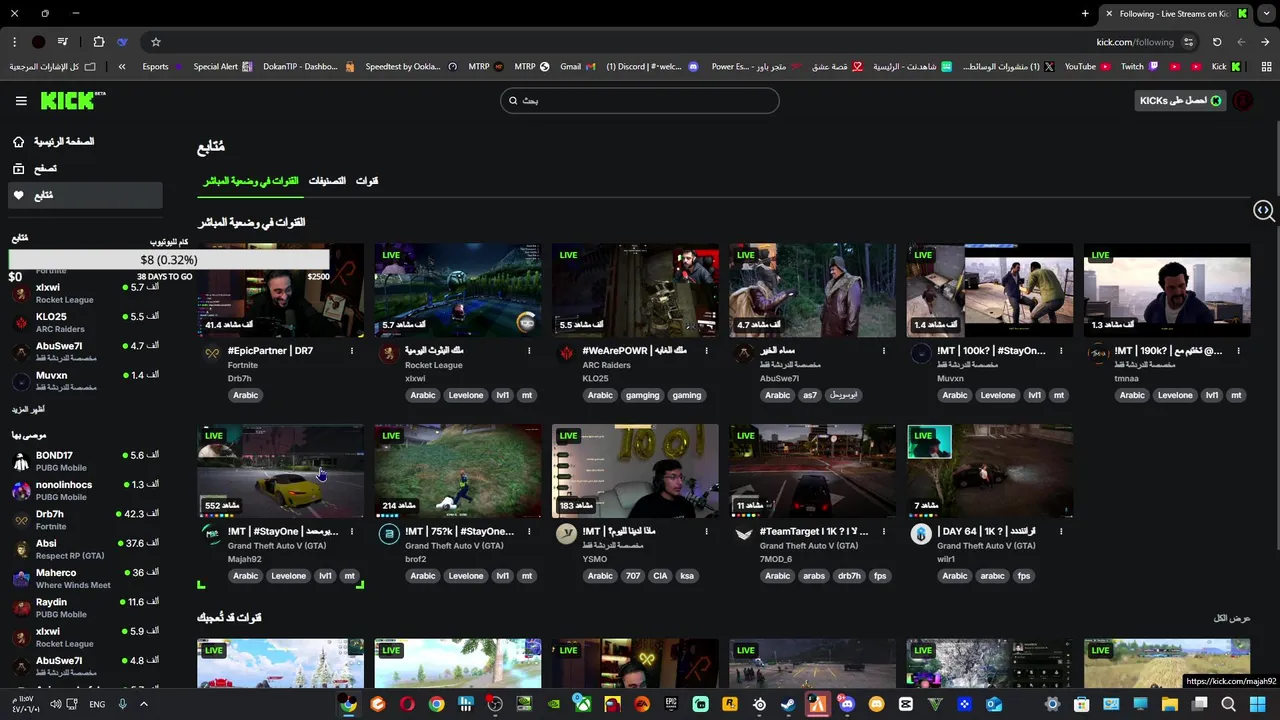Screen dimensions: 1280x720
Task: Open three-dot menu on #WeArePOWR card
Action: click(706, 351)
